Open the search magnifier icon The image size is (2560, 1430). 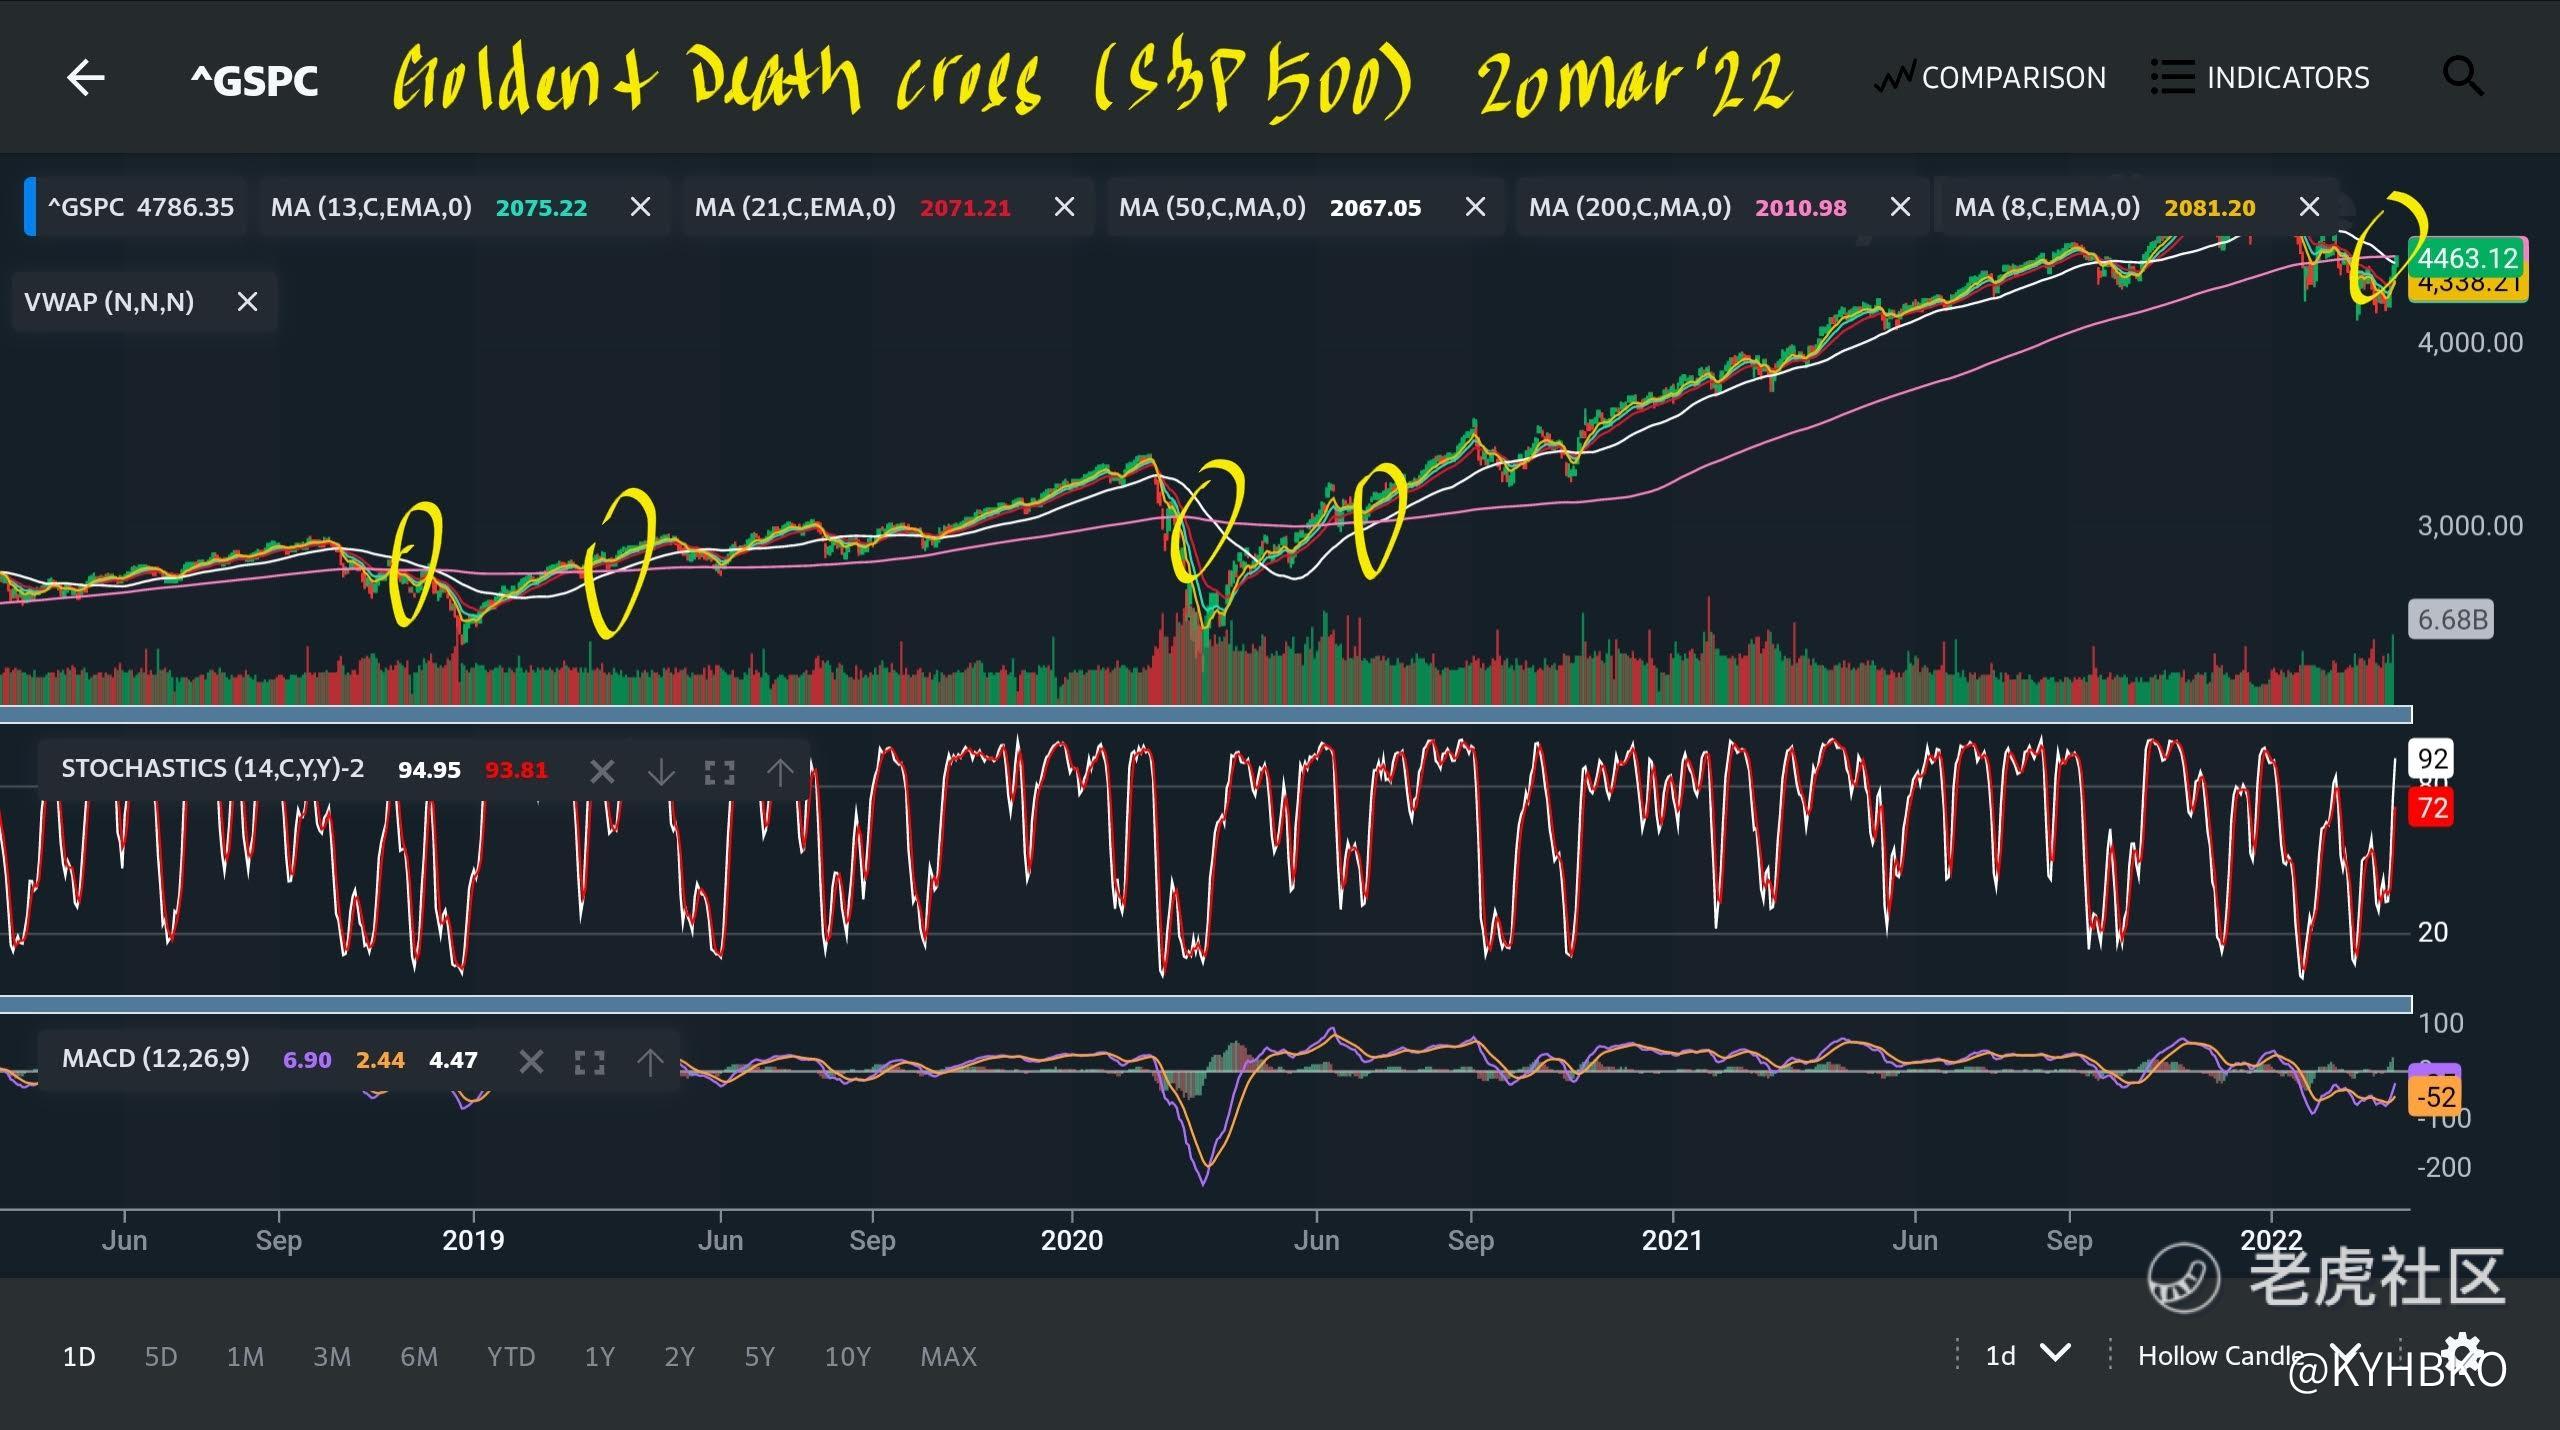tap(2462, 76)
